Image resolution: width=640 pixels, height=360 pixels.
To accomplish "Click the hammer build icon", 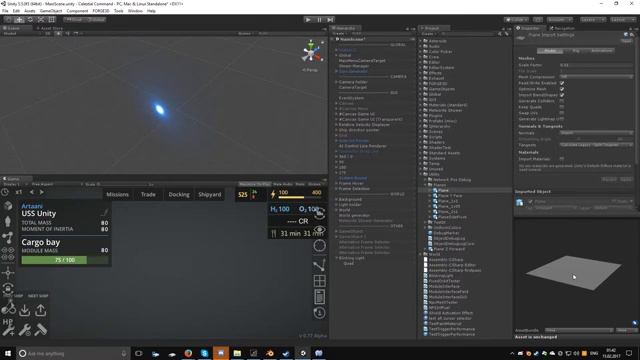I will click(40, 330).
